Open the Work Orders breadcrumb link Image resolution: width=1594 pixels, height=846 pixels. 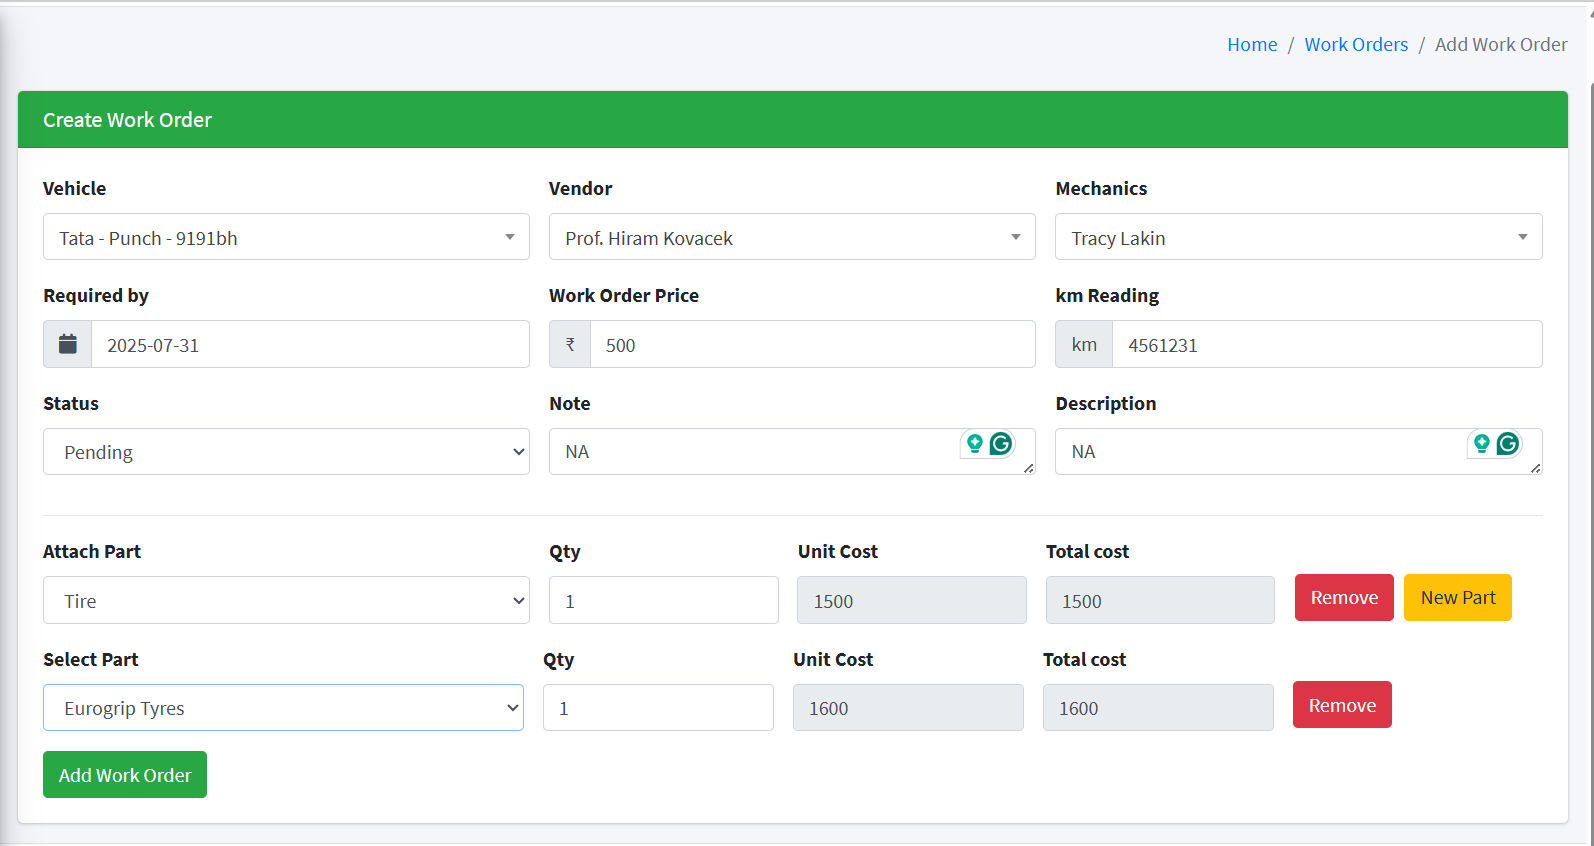click(1356, 45)
